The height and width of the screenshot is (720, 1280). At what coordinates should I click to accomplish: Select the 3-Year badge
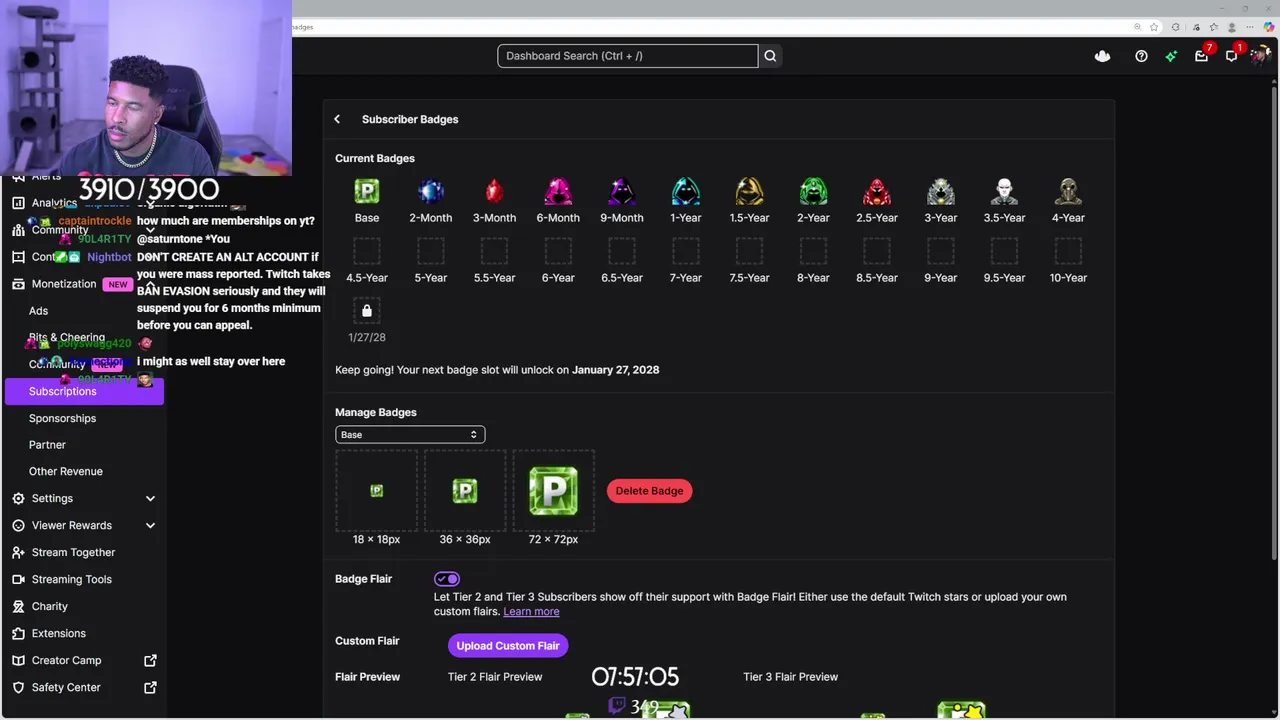(x=941, y=191)
